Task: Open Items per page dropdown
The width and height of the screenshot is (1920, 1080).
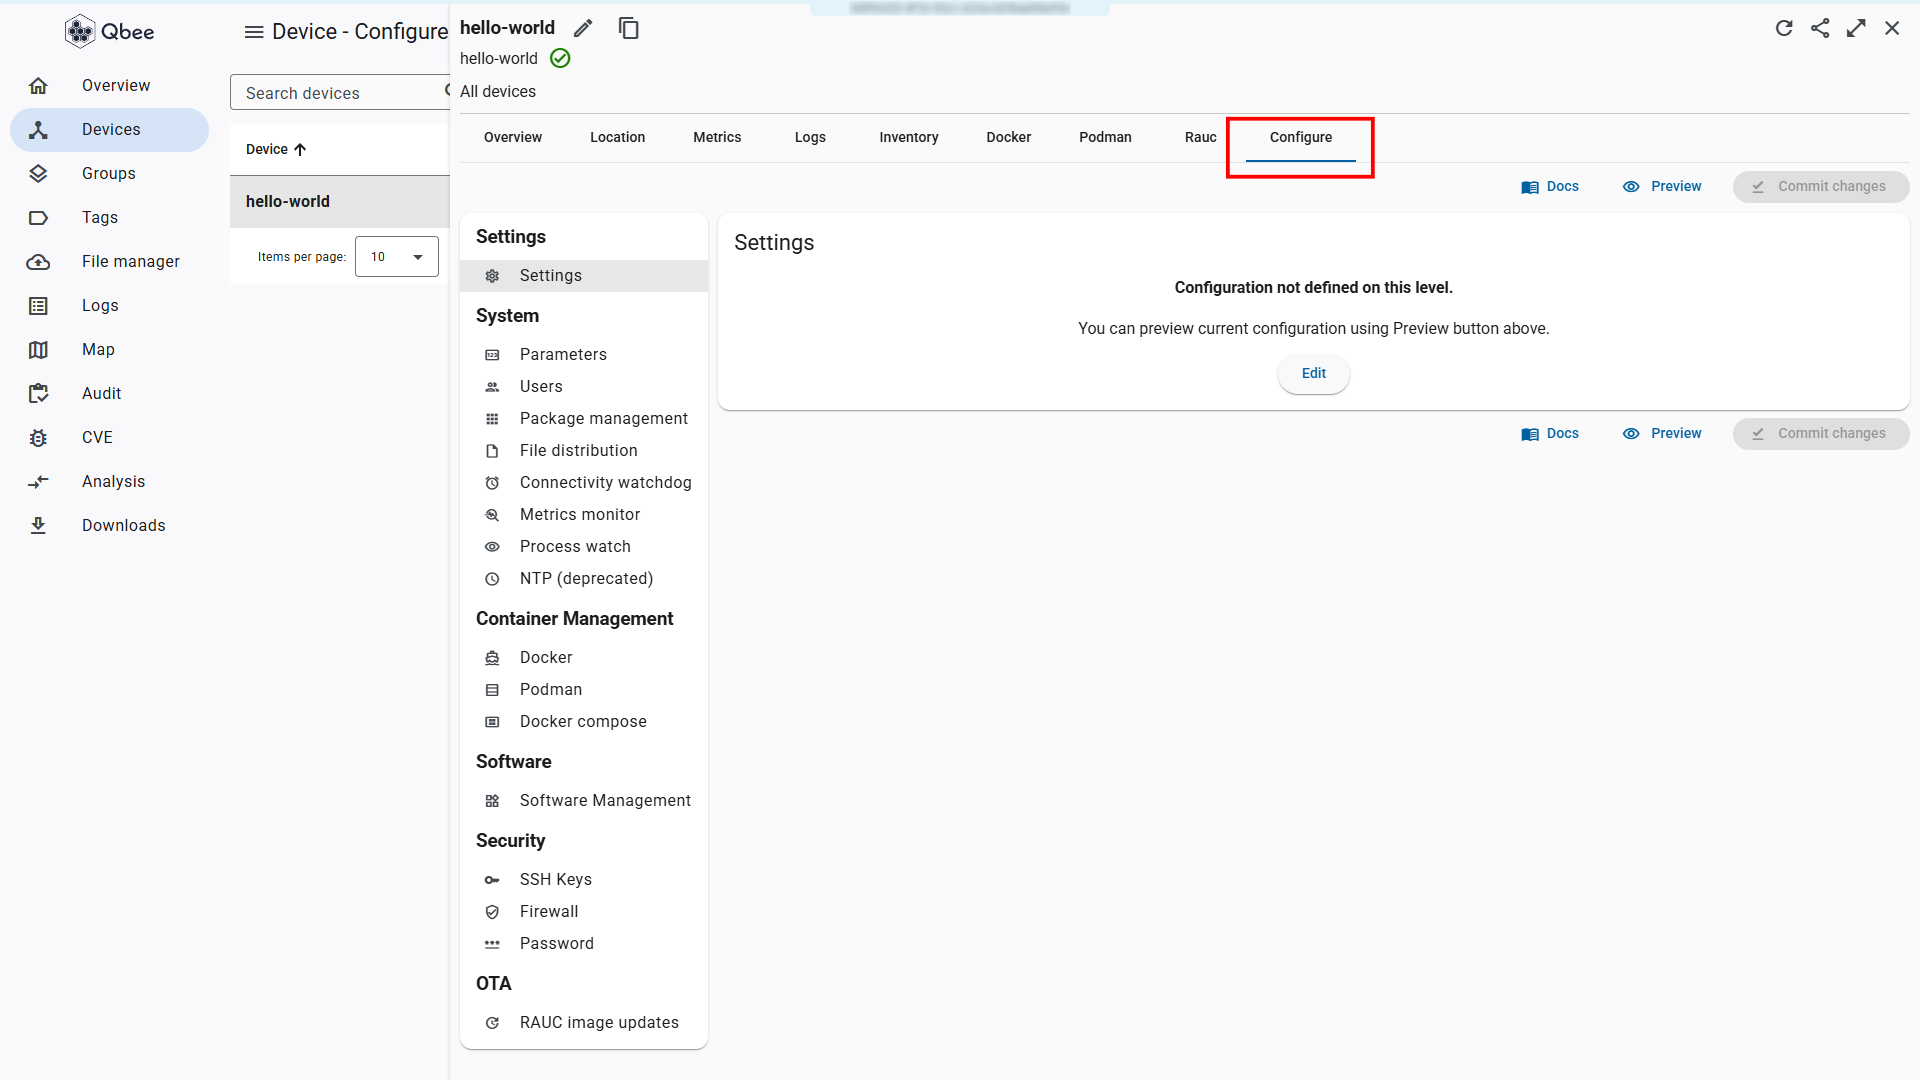Action: [397, 257]
